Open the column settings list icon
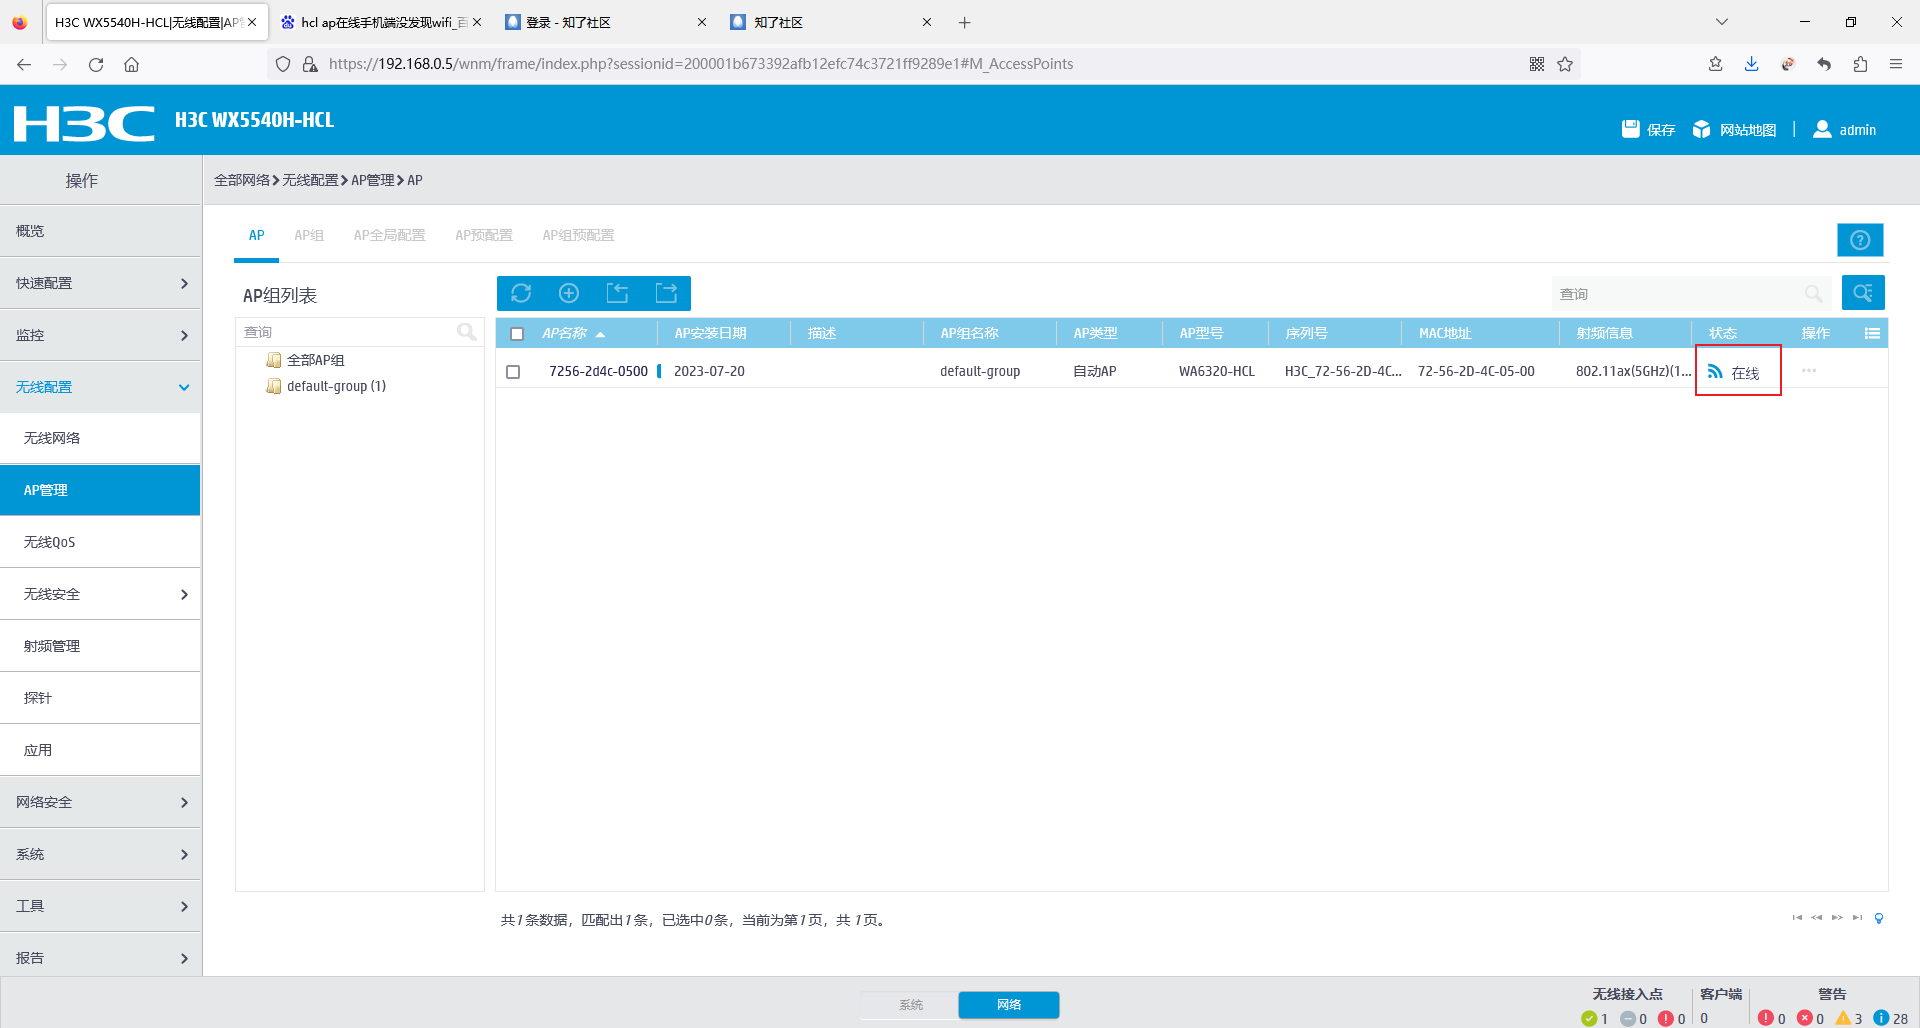This screenshot has height=1028, width=1920. [x=1872, y=334]
